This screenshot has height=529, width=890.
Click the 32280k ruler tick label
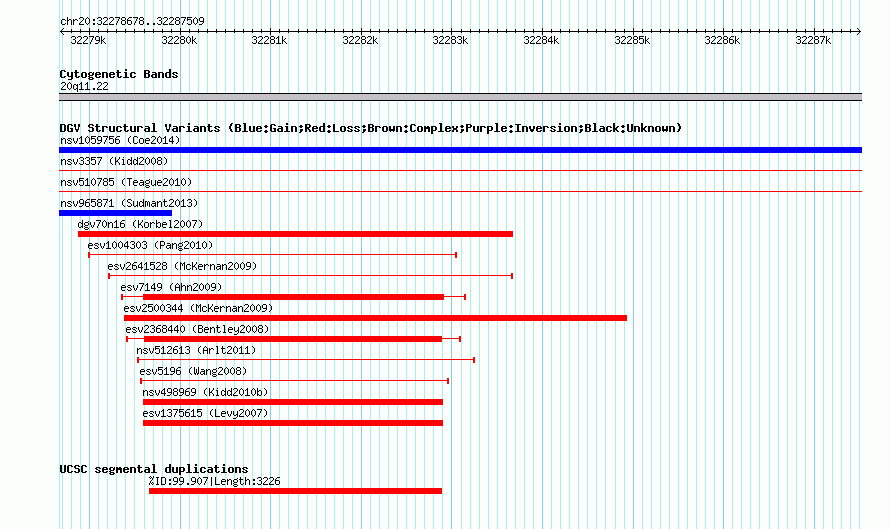[x=179, y=40]
